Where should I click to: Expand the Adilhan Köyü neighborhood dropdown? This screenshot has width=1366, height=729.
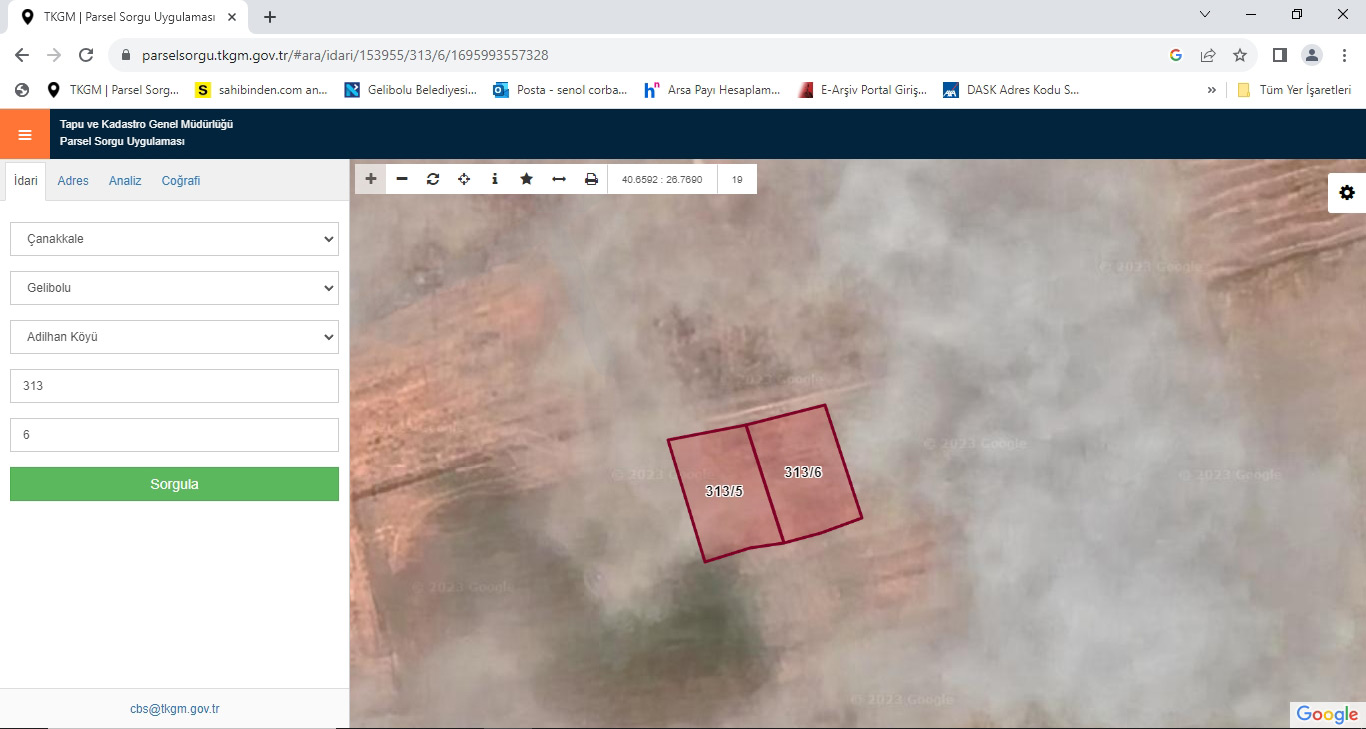click(174, 337)
